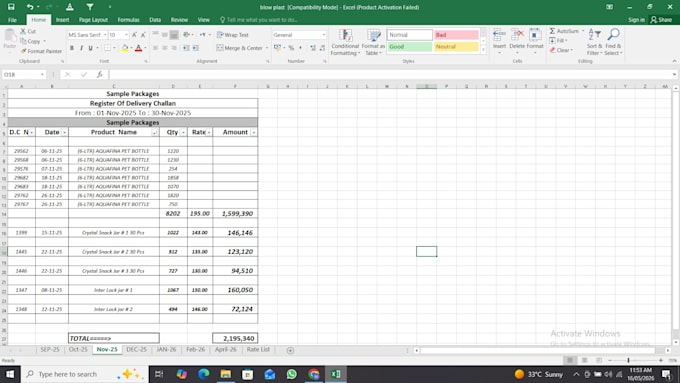Open the D.C N column filter arrow
Screen dimensions: 680x383
pyautogui.click(x=32, y=132)
